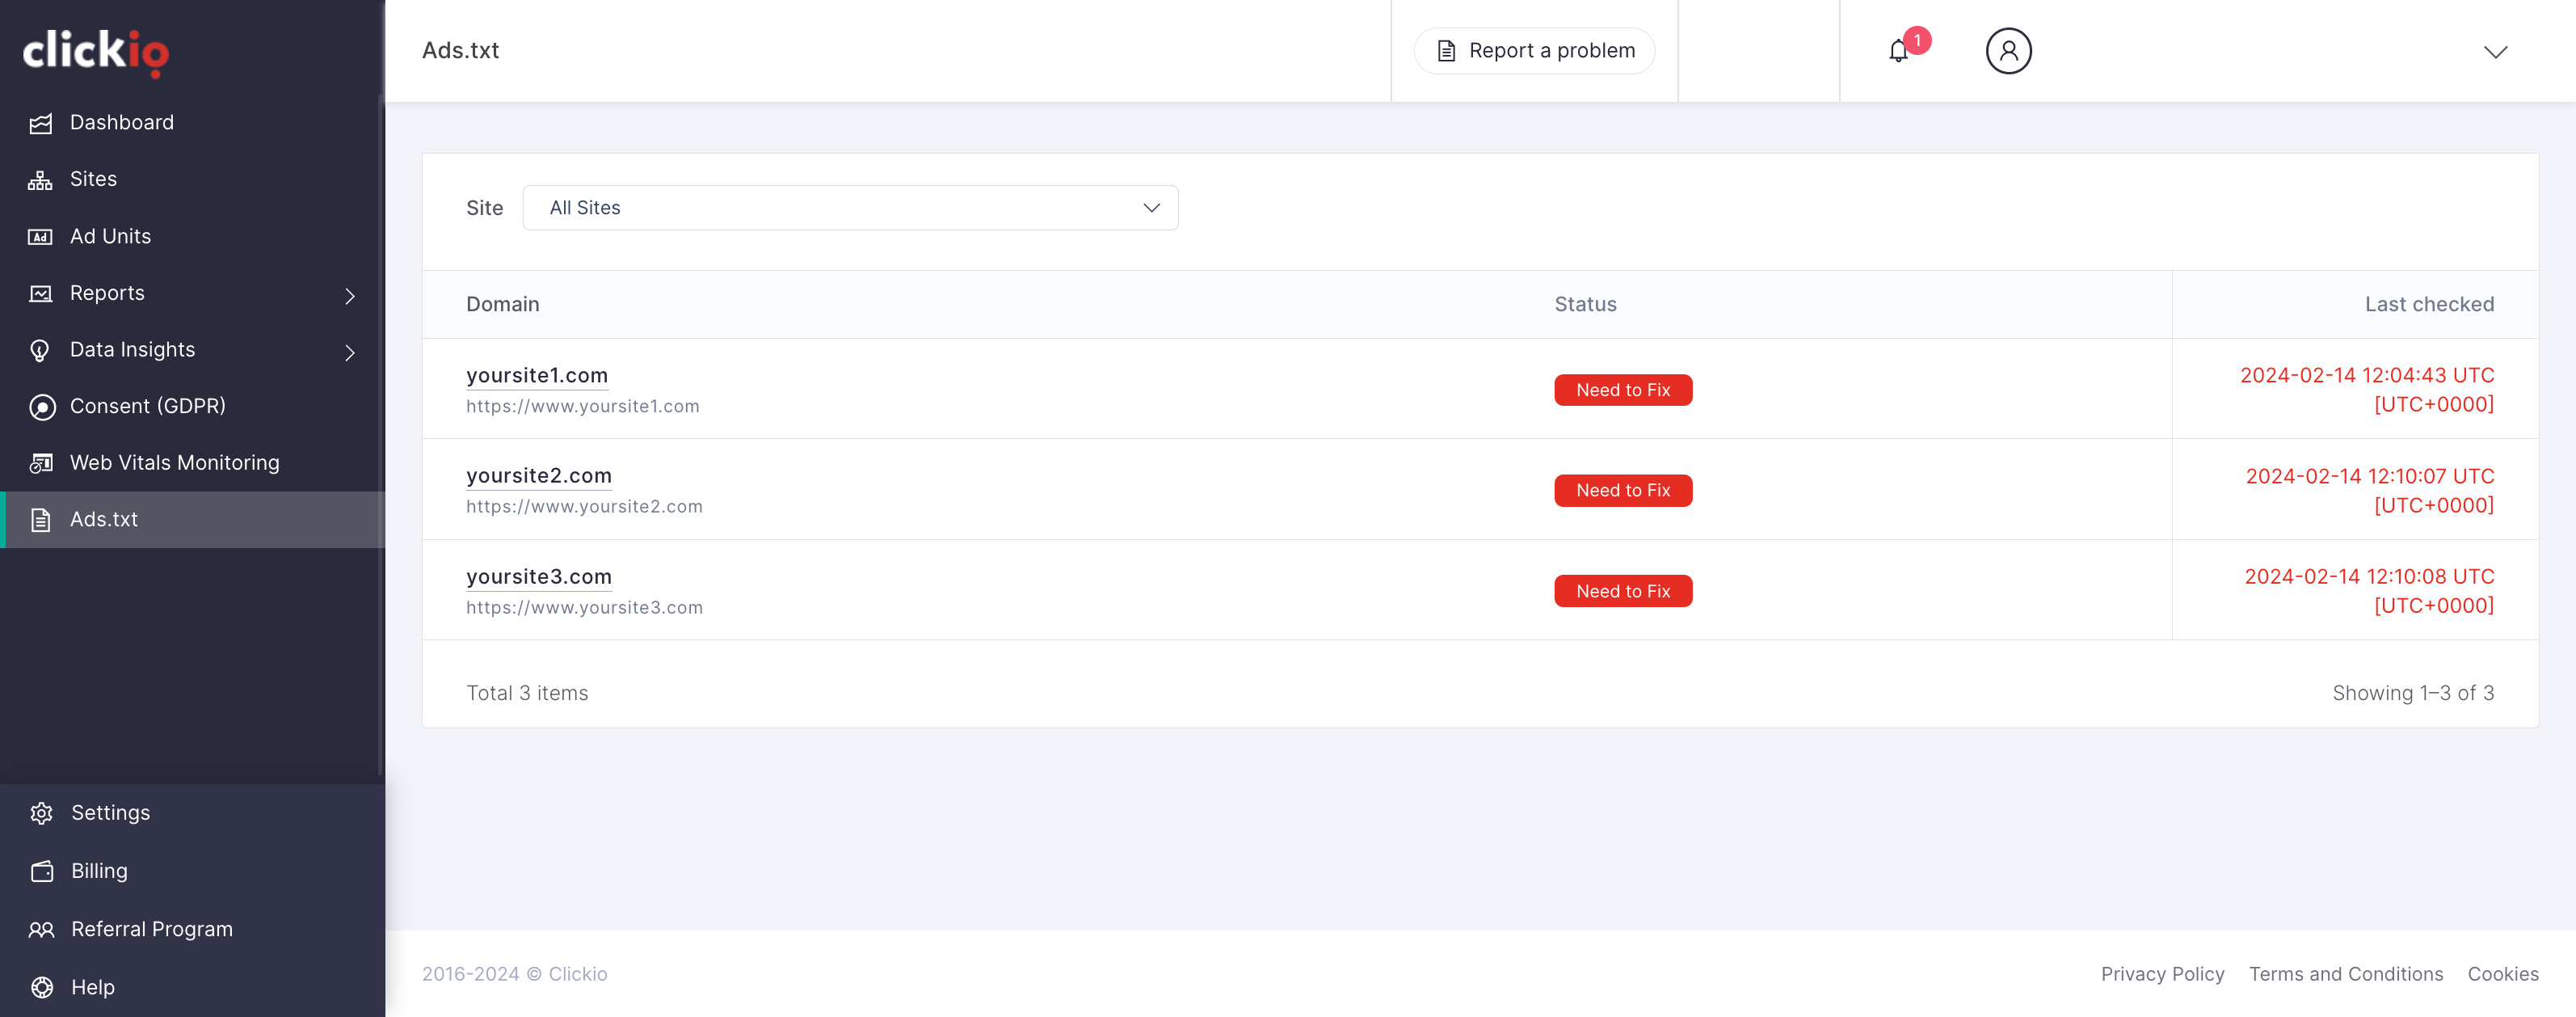Click the Last checked column header
This screenshot has width=2576, height=1017.
tap(2429, 304)
